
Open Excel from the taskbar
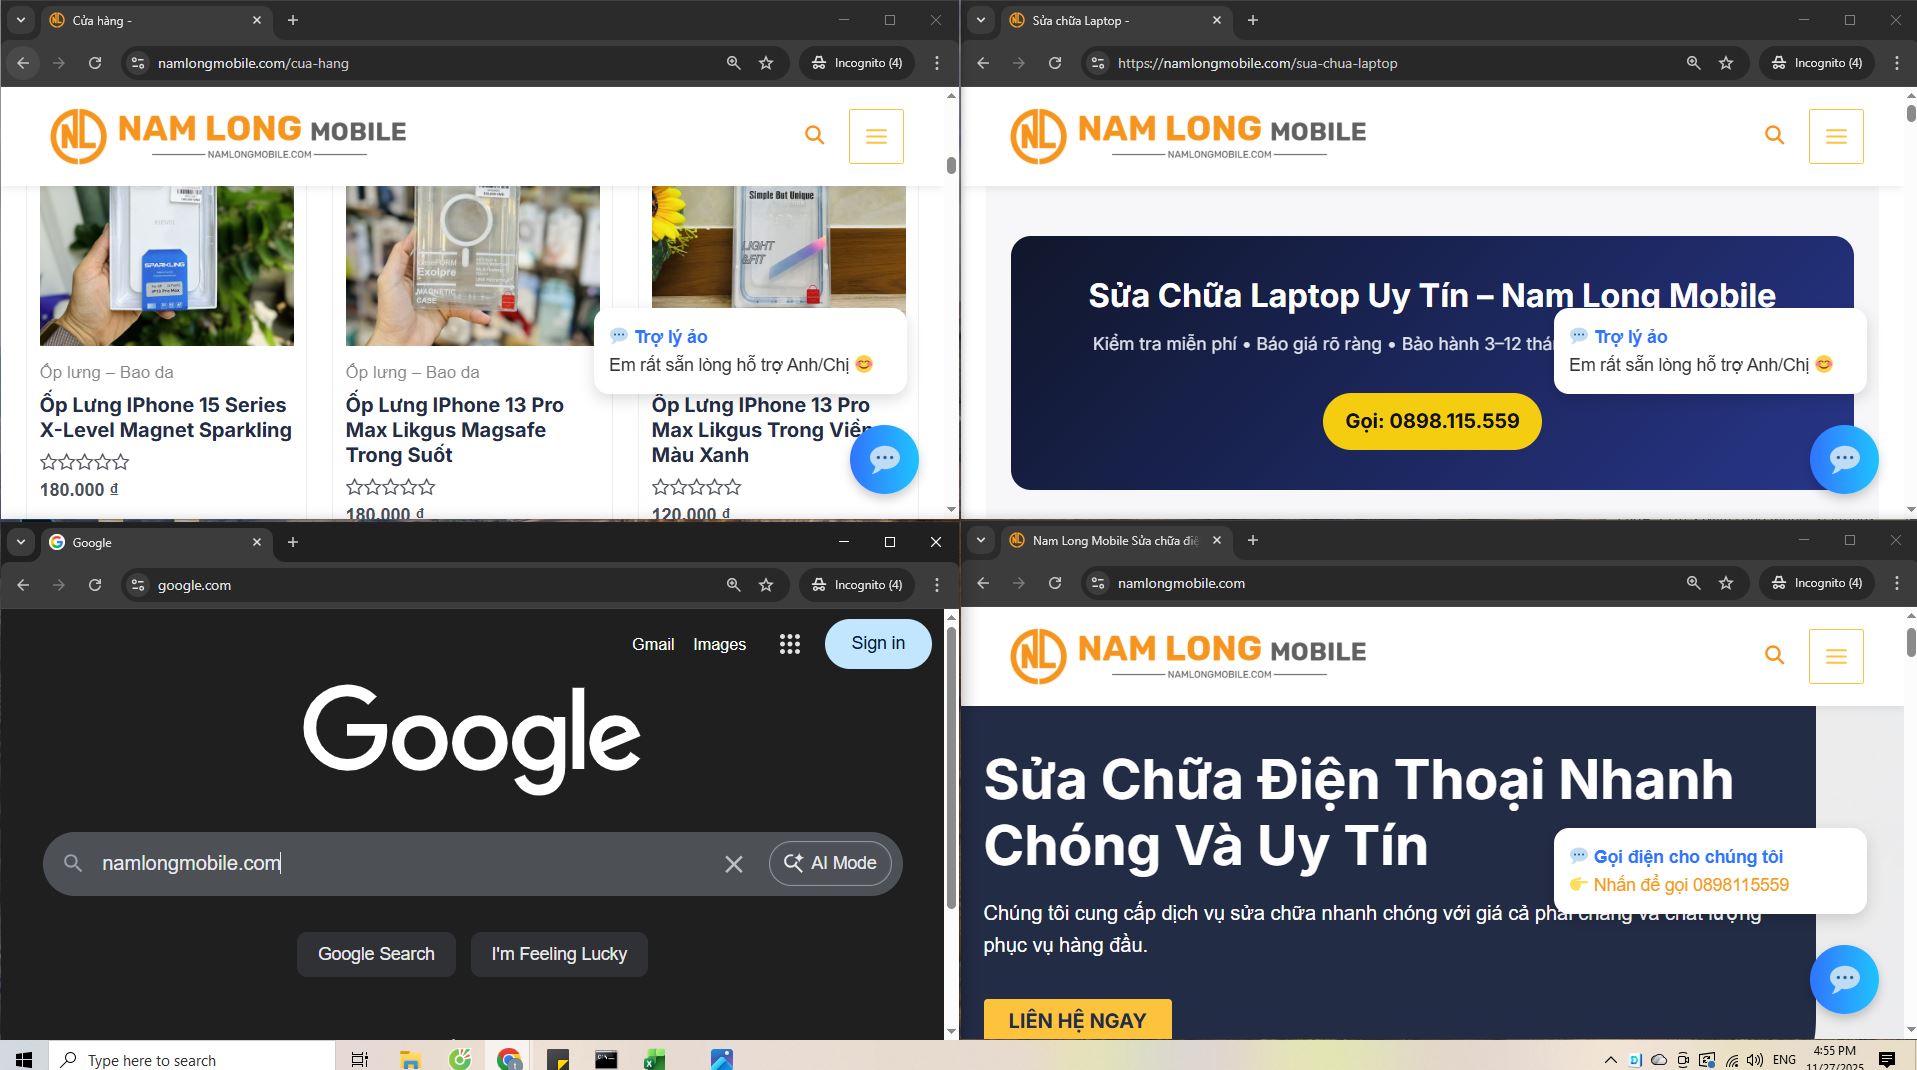(654, 1059)
